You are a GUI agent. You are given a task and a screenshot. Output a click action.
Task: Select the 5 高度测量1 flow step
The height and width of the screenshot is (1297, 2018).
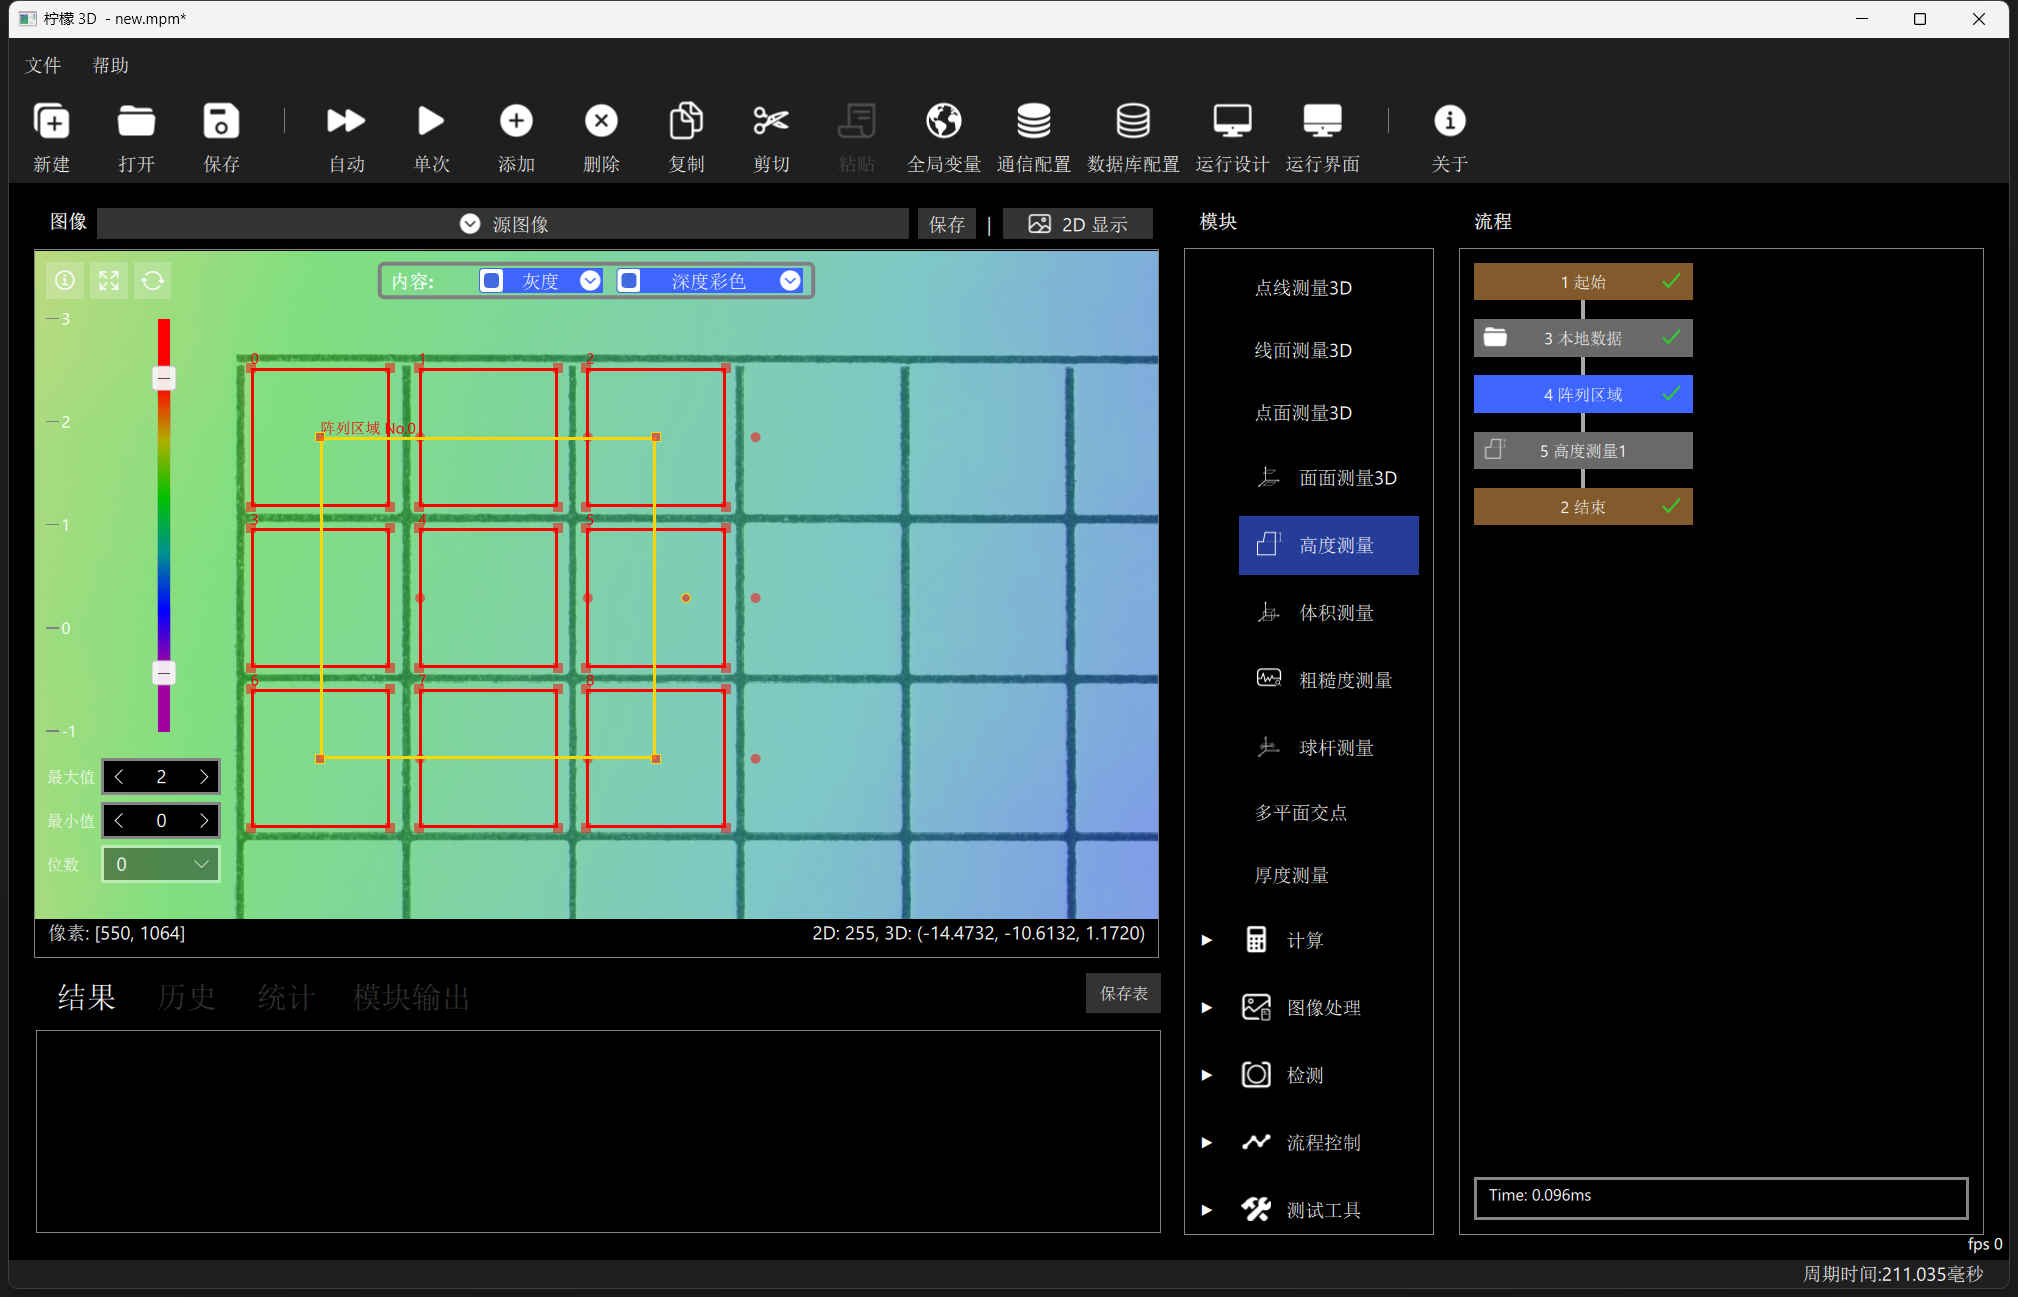1583,451
